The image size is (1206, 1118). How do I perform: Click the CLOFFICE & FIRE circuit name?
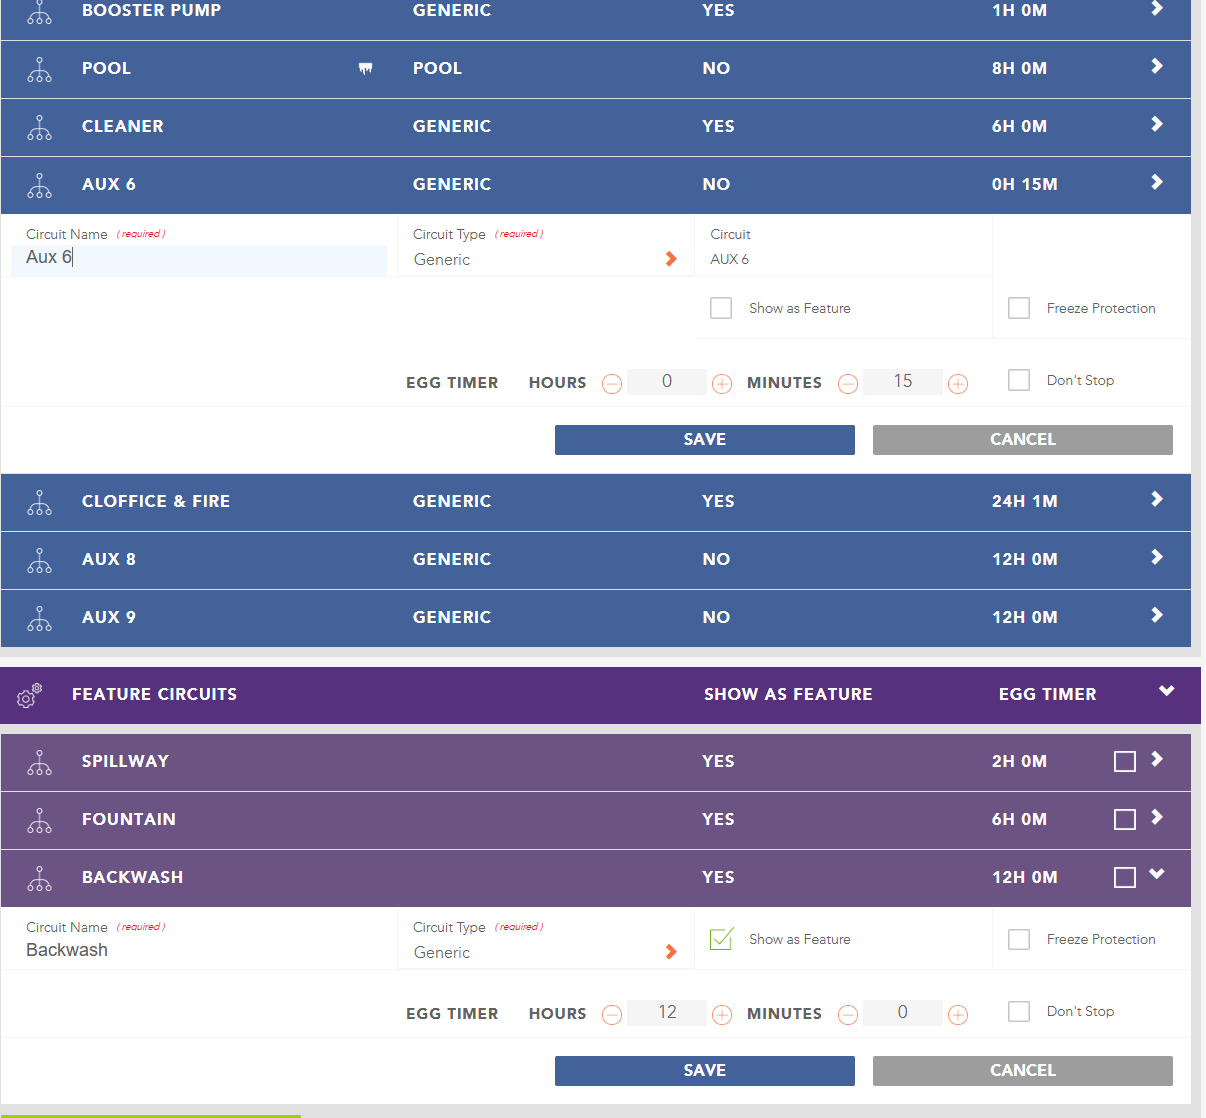pos(156,501)
